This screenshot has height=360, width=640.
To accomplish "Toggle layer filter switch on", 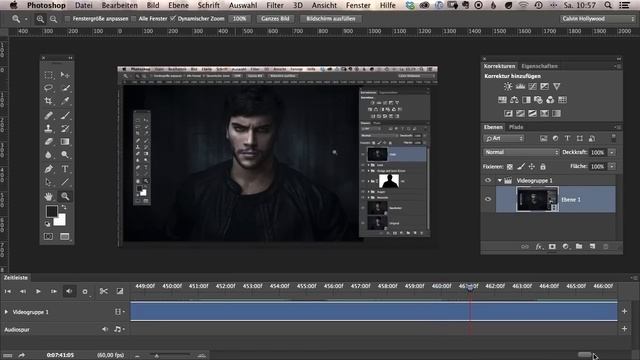I will [613, 138].
